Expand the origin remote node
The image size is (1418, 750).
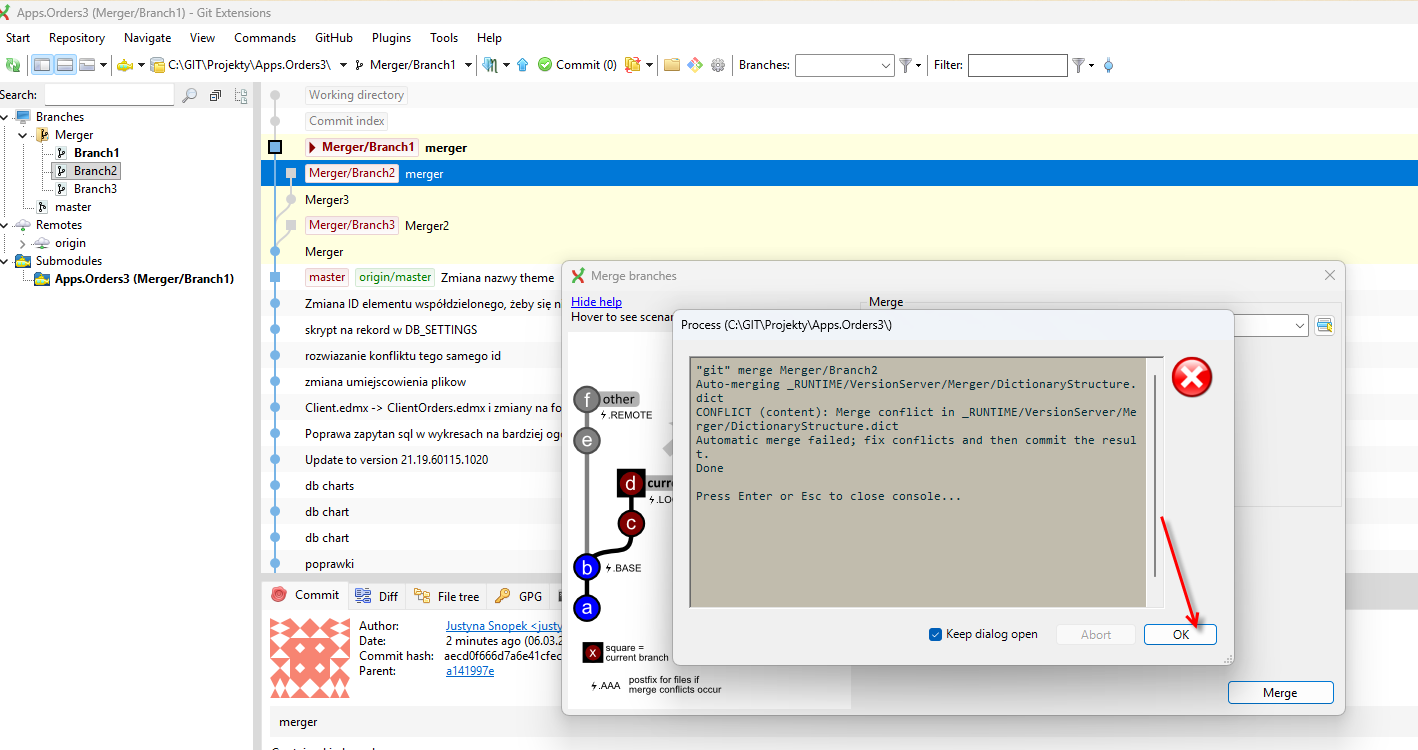(x=23, y=243)
